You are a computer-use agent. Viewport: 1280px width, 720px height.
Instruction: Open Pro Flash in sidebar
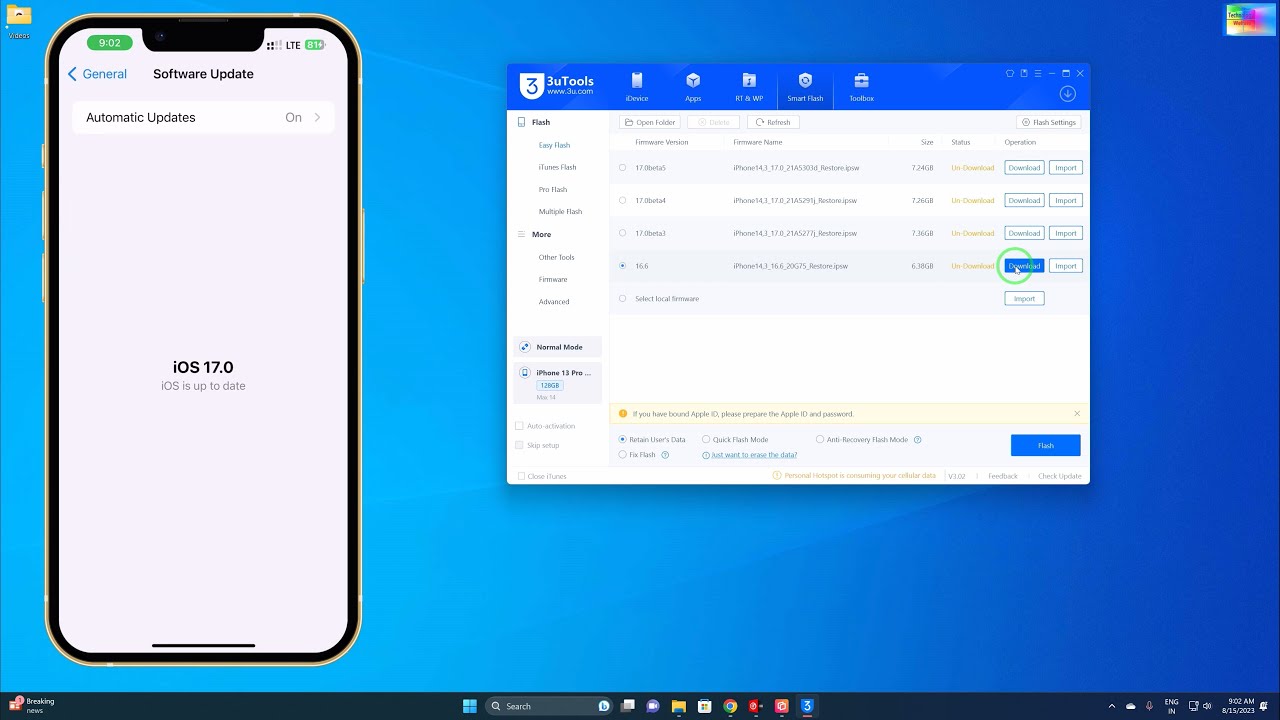point(553,189)
